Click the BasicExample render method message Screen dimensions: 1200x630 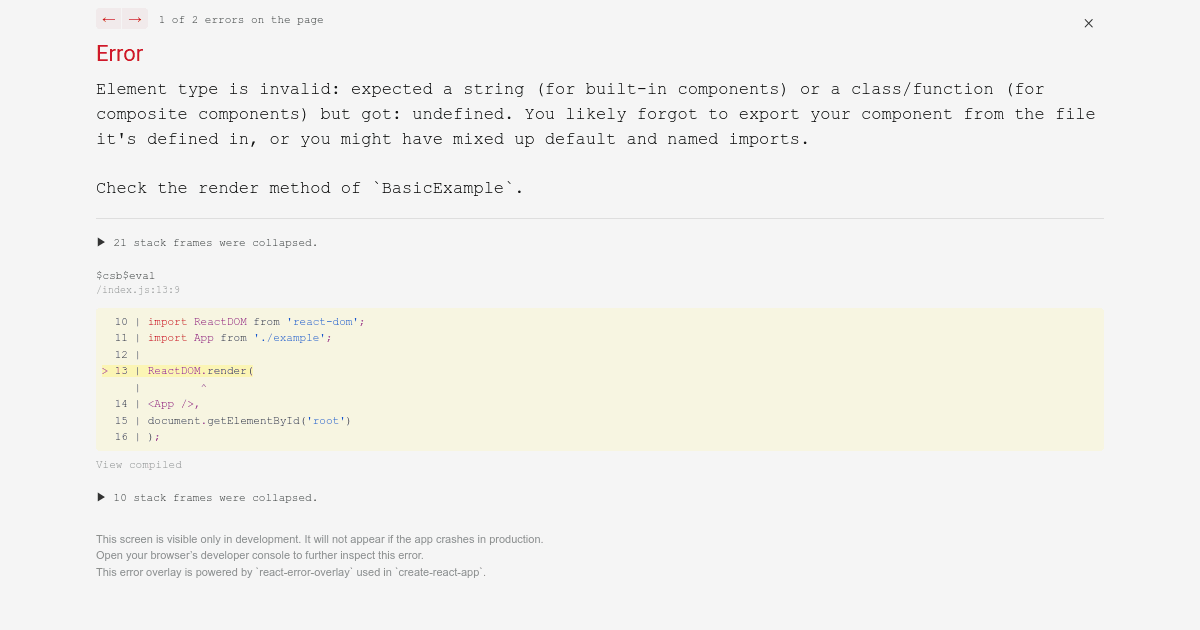[x=311, y=188]
